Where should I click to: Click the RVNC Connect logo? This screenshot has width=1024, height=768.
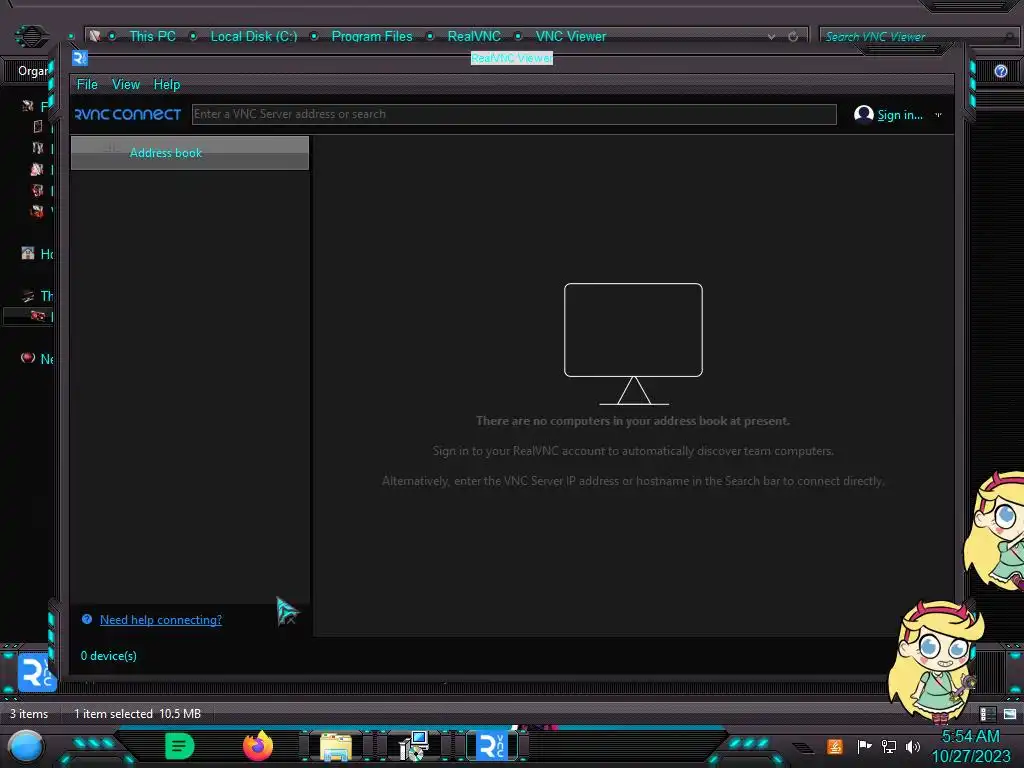click(127, 114)
